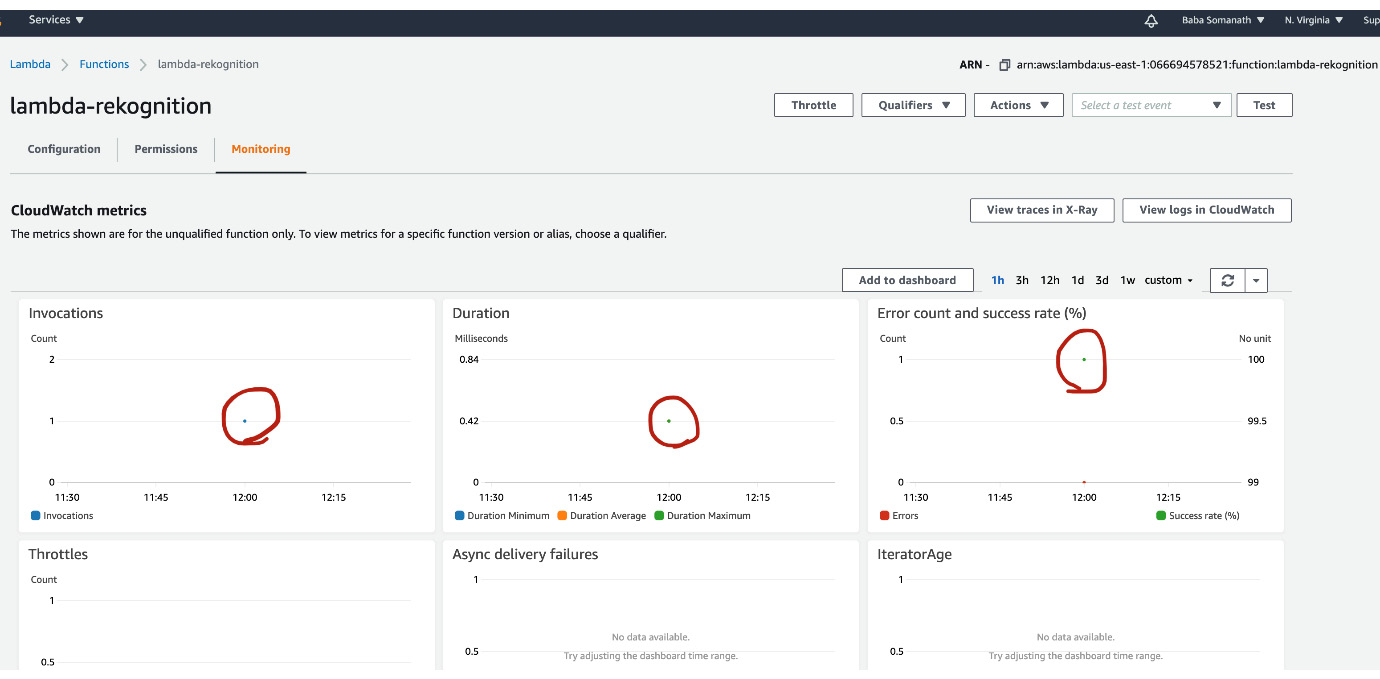Toggle the Duration Minimum legend swatch

(459, 516)
